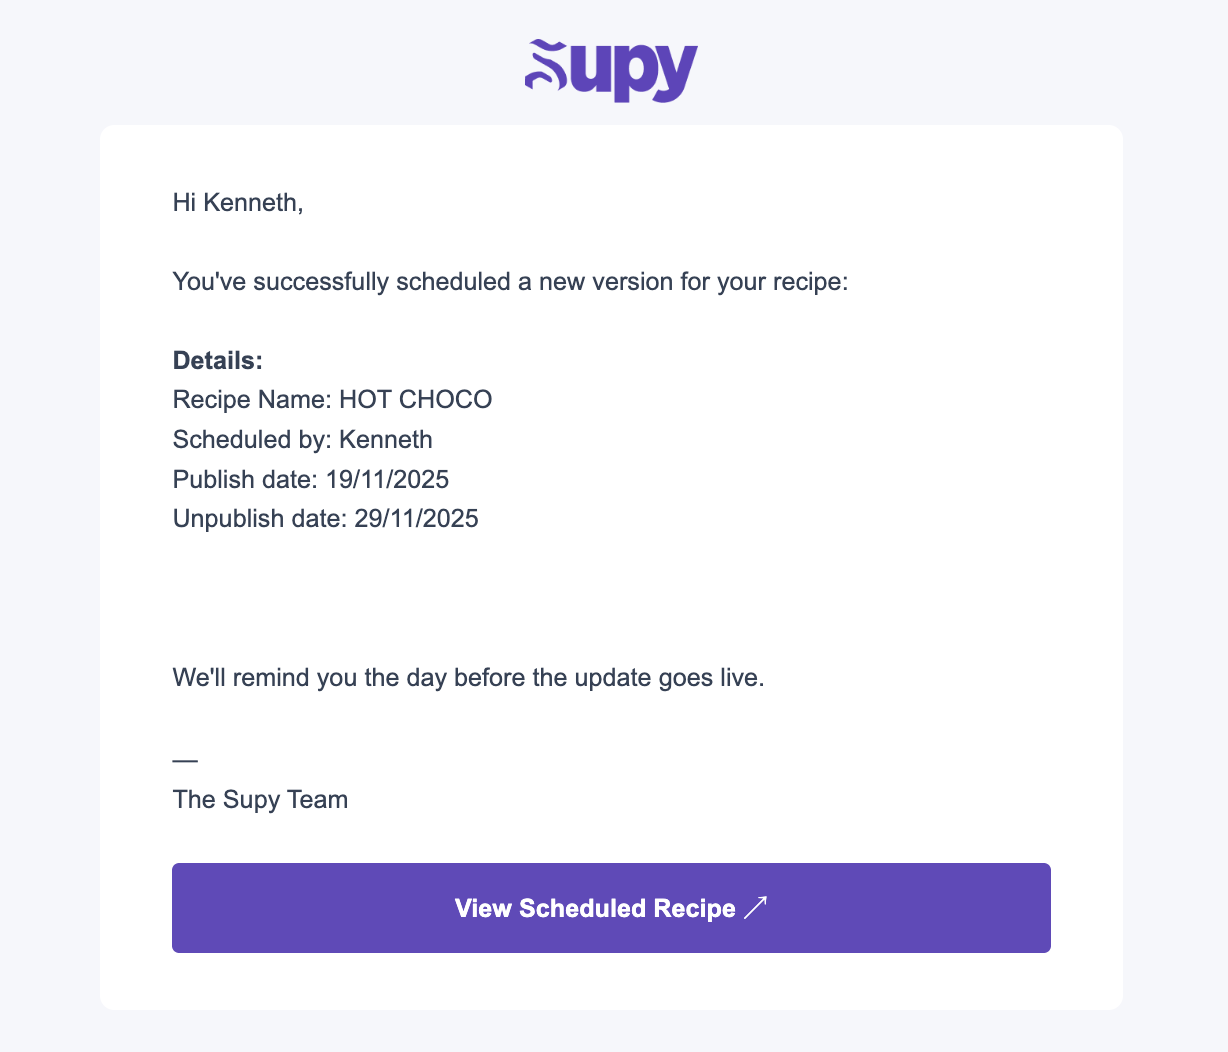Viewport: 1228px width, 1052px height.
Task: Click the 19/11/2025 publish date value
Action: pos(387,480)
